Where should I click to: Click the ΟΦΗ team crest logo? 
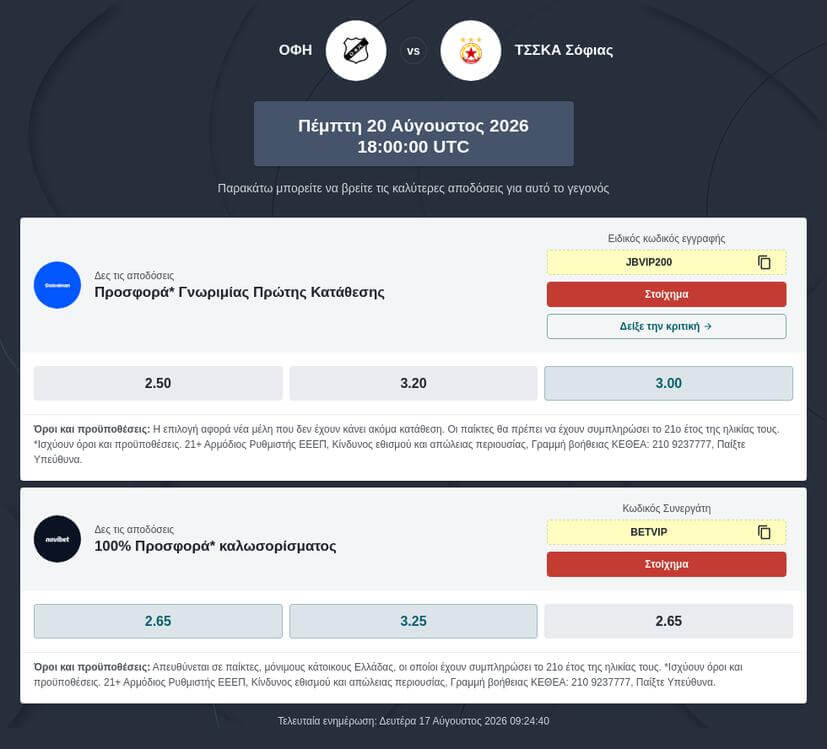(x=356, y=51)
